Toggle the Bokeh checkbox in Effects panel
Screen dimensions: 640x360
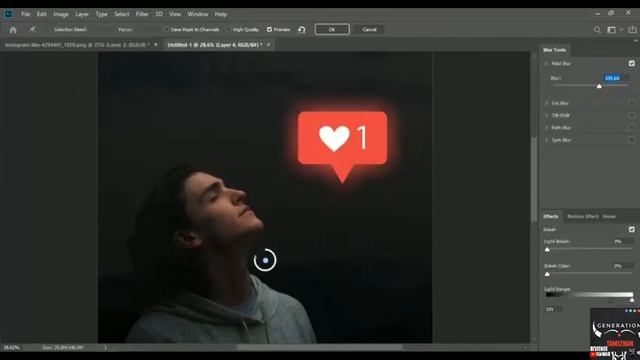[631, 229]
